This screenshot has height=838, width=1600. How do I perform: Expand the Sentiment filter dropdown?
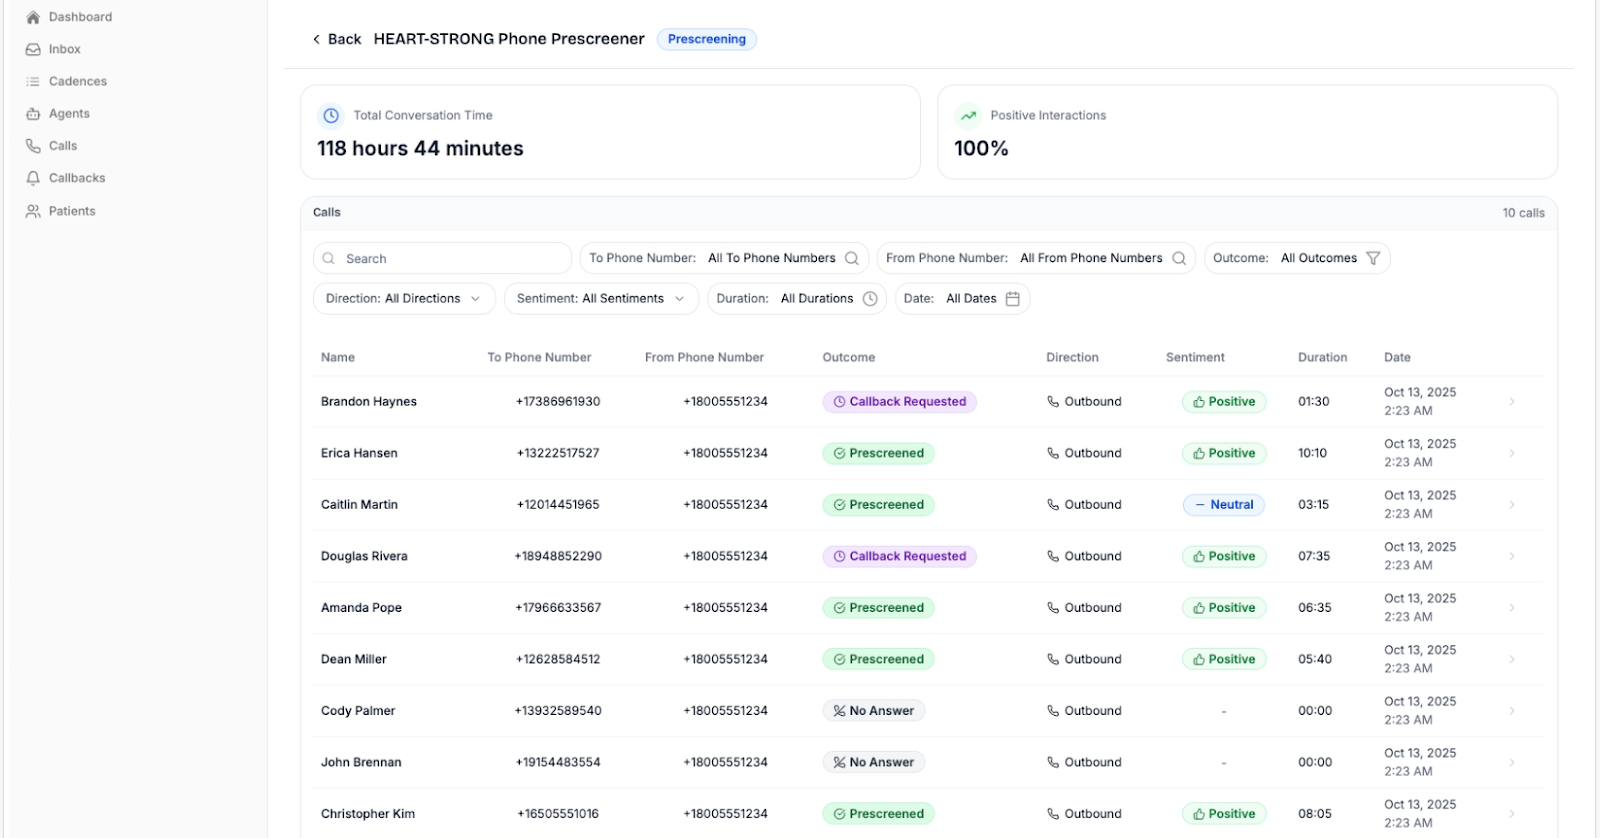click(601, 298)
